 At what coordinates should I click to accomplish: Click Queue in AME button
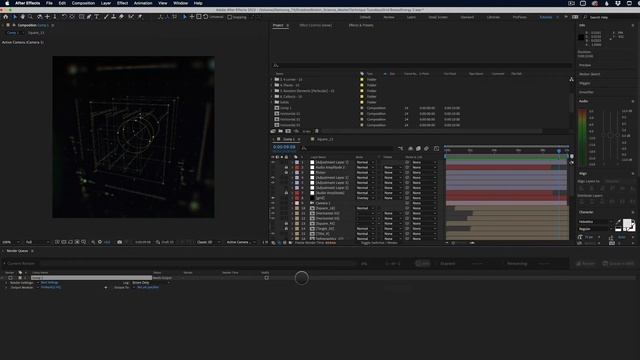618,264
